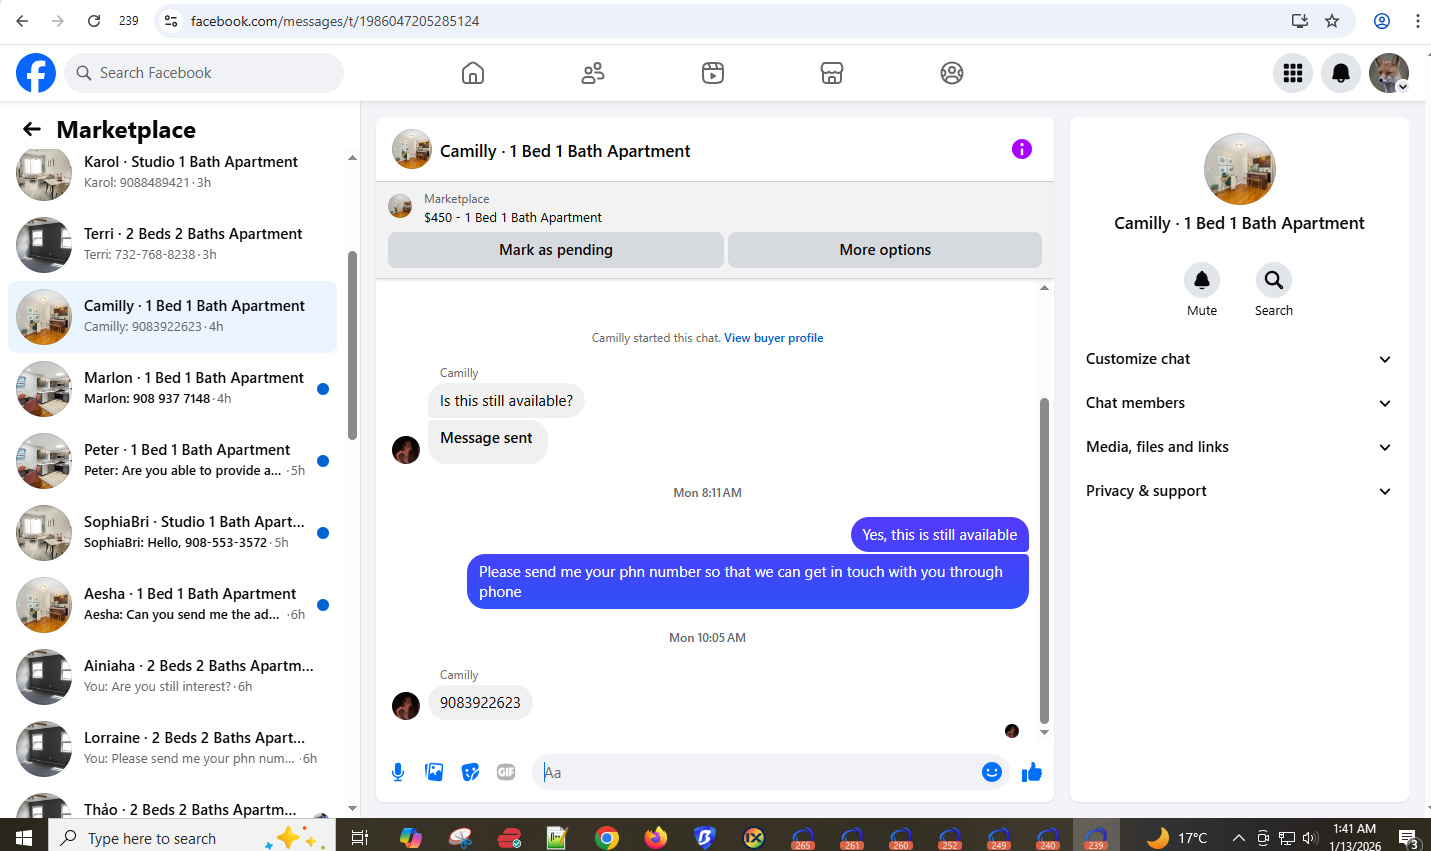Open the Notifications bell in top bar
This screenshot has height=851, width=1431.
point(1341,73)
